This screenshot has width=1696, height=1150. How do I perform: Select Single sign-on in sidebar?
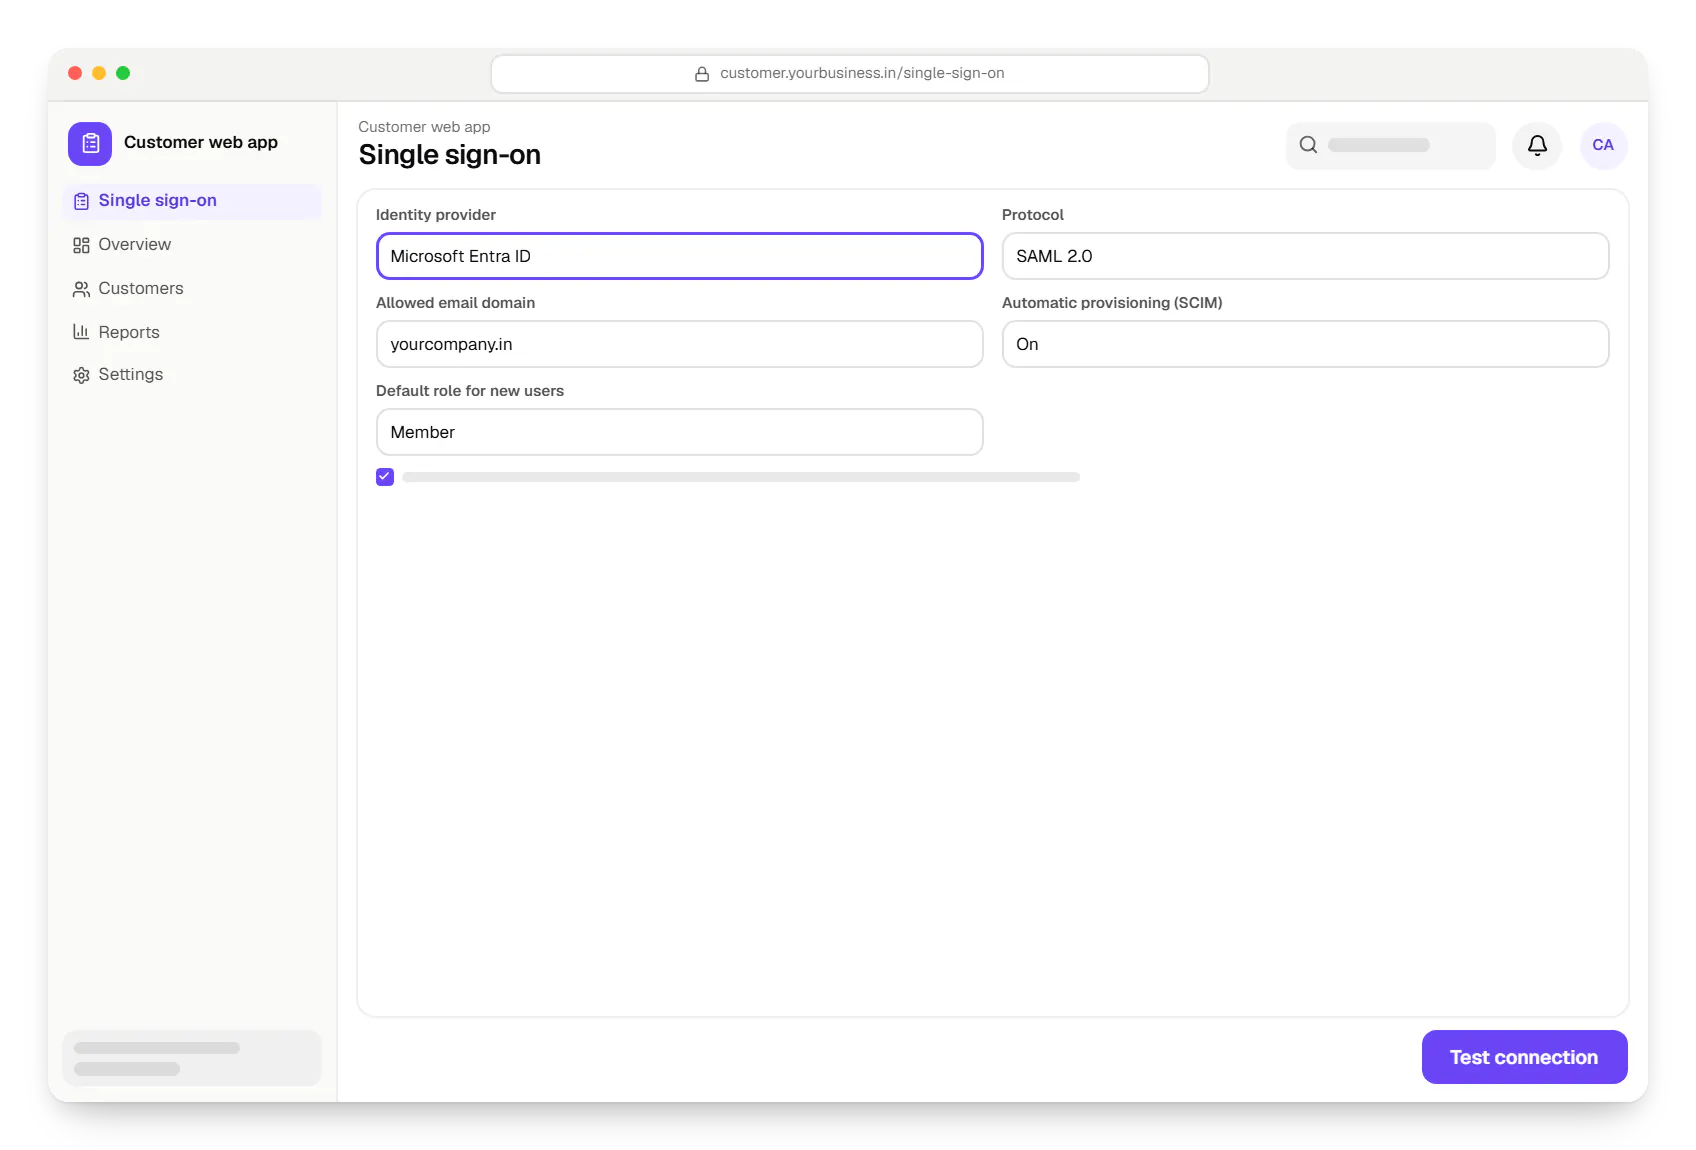pos(192,201)
